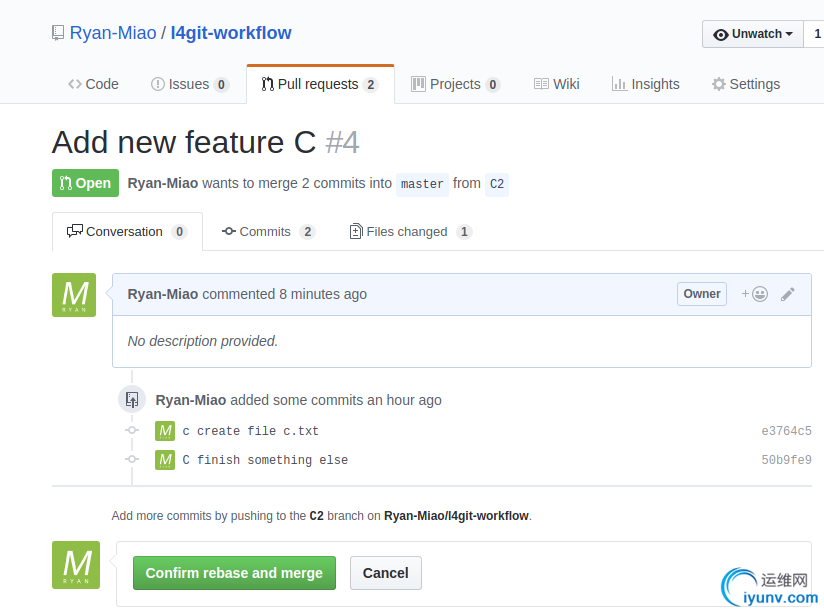
Task: Click the Owner badge
Action: tap(702, 294)
